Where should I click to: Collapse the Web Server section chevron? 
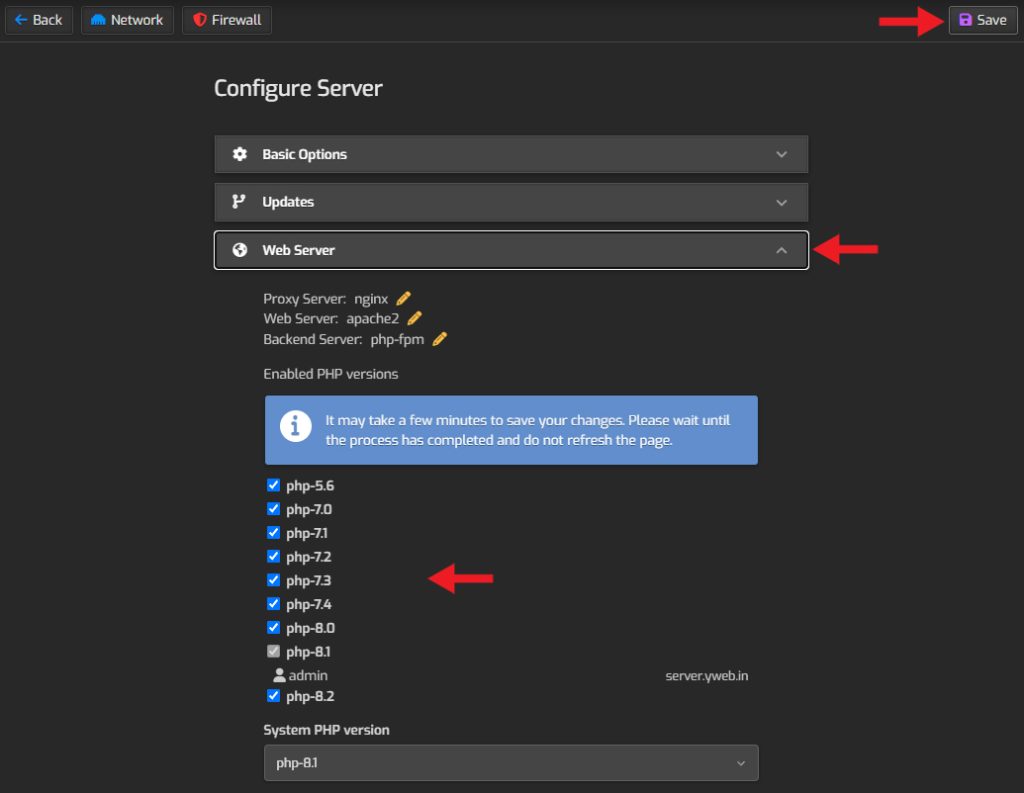781,250
